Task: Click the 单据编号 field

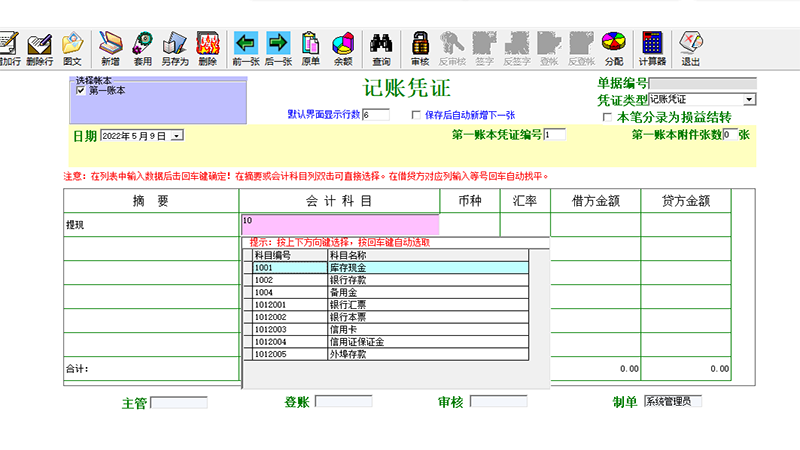Action: [x=702, y=84]
